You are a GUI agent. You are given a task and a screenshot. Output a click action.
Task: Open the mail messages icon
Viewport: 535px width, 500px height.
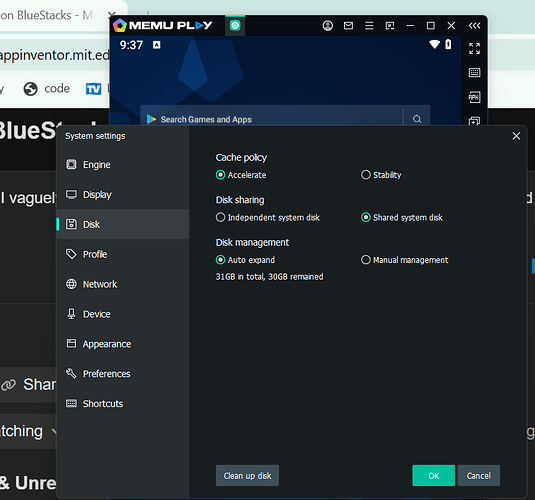click(x=348, y=26)
